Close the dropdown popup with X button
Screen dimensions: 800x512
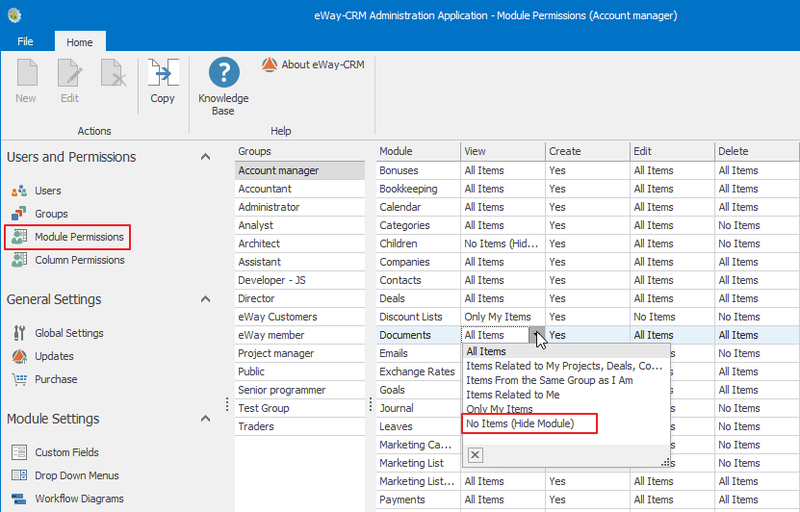(475, 454)
